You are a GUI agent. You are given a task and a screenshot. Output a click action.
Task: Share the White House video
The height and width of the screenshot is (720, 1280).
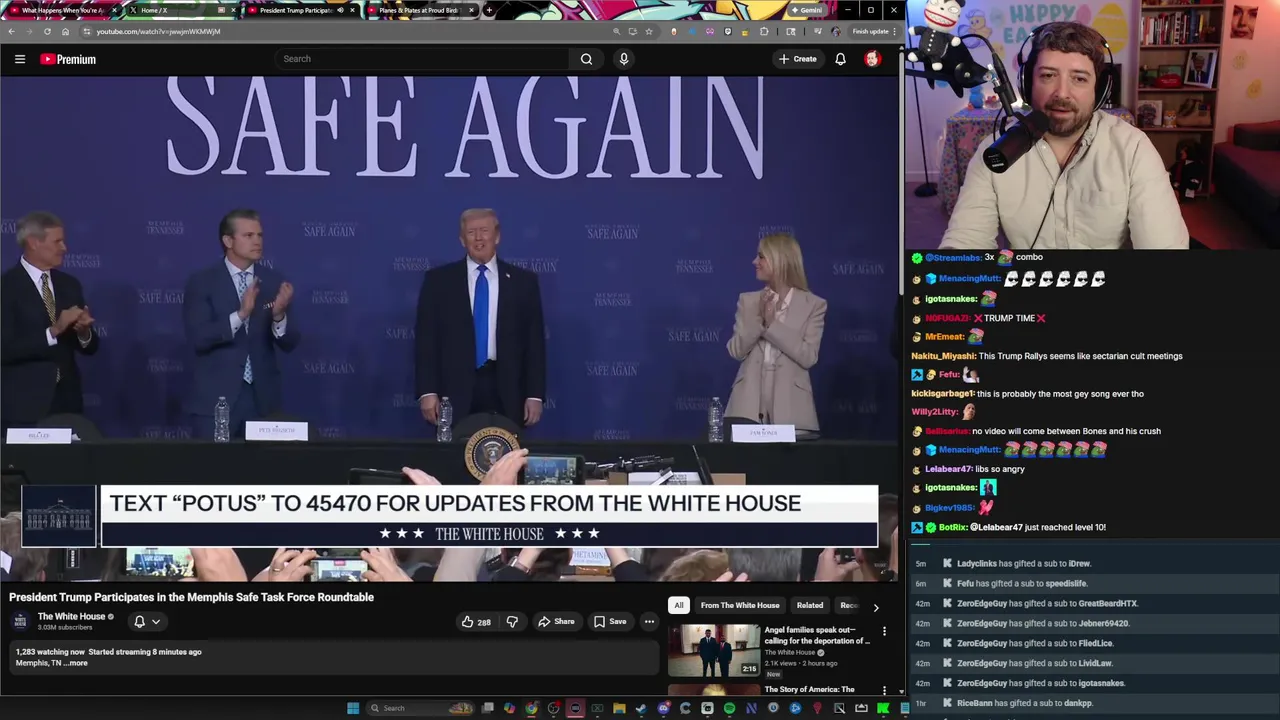556,622
